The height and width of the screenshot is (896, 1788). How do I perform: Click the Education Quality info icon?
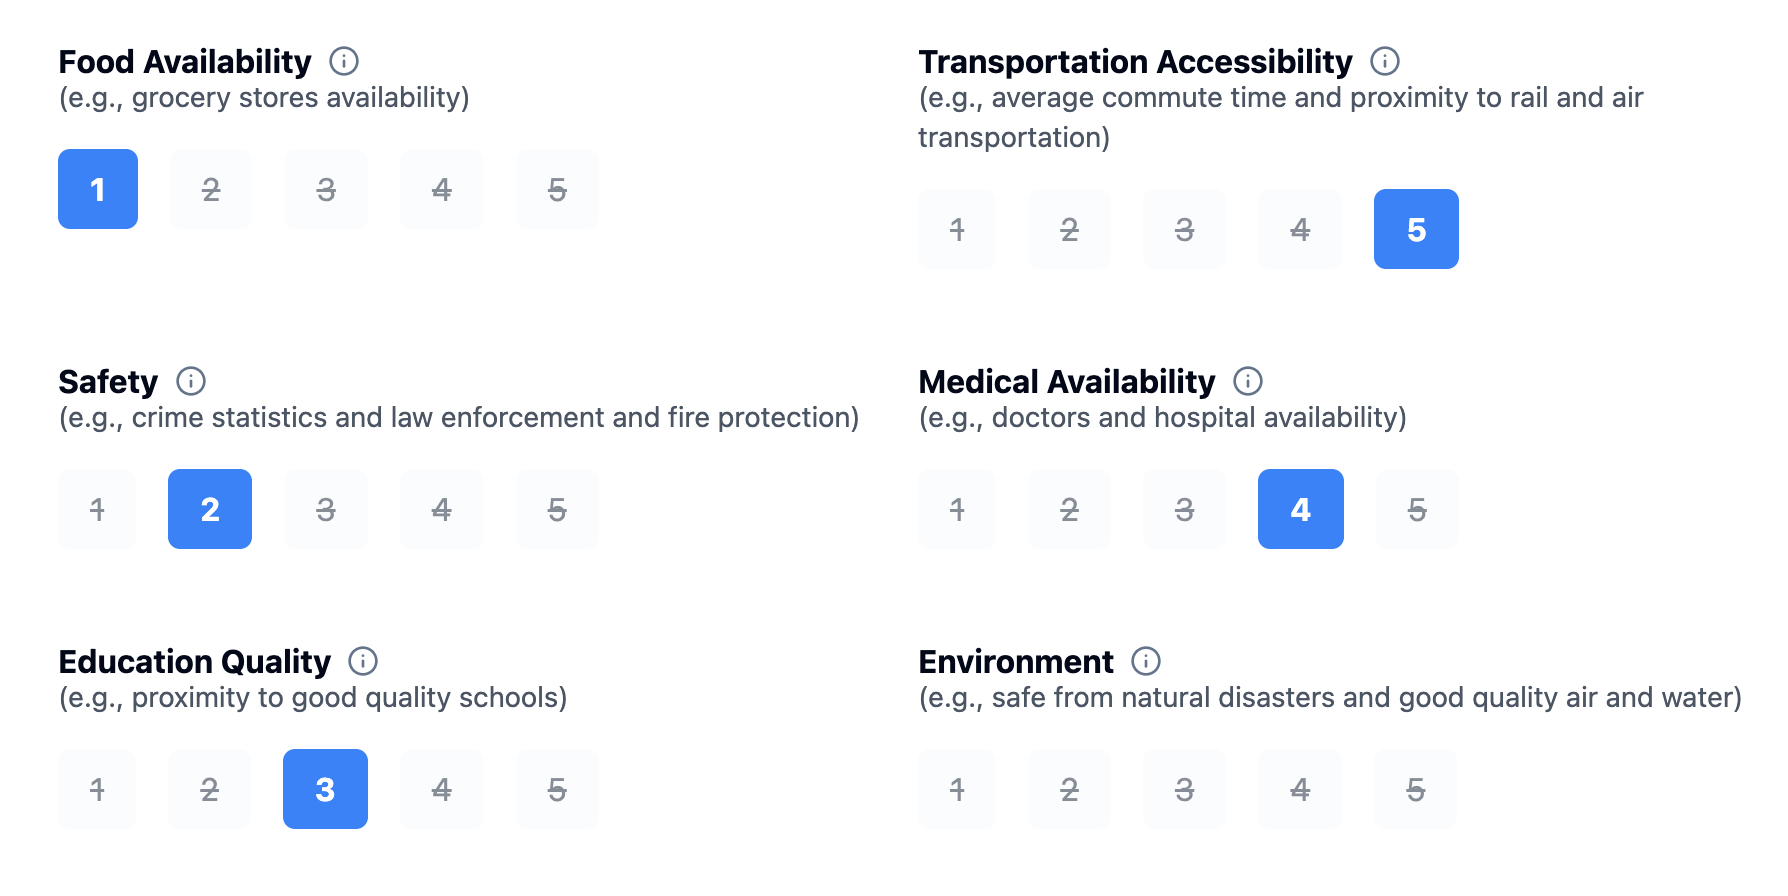pyautogui.click(x=363, y=661)
